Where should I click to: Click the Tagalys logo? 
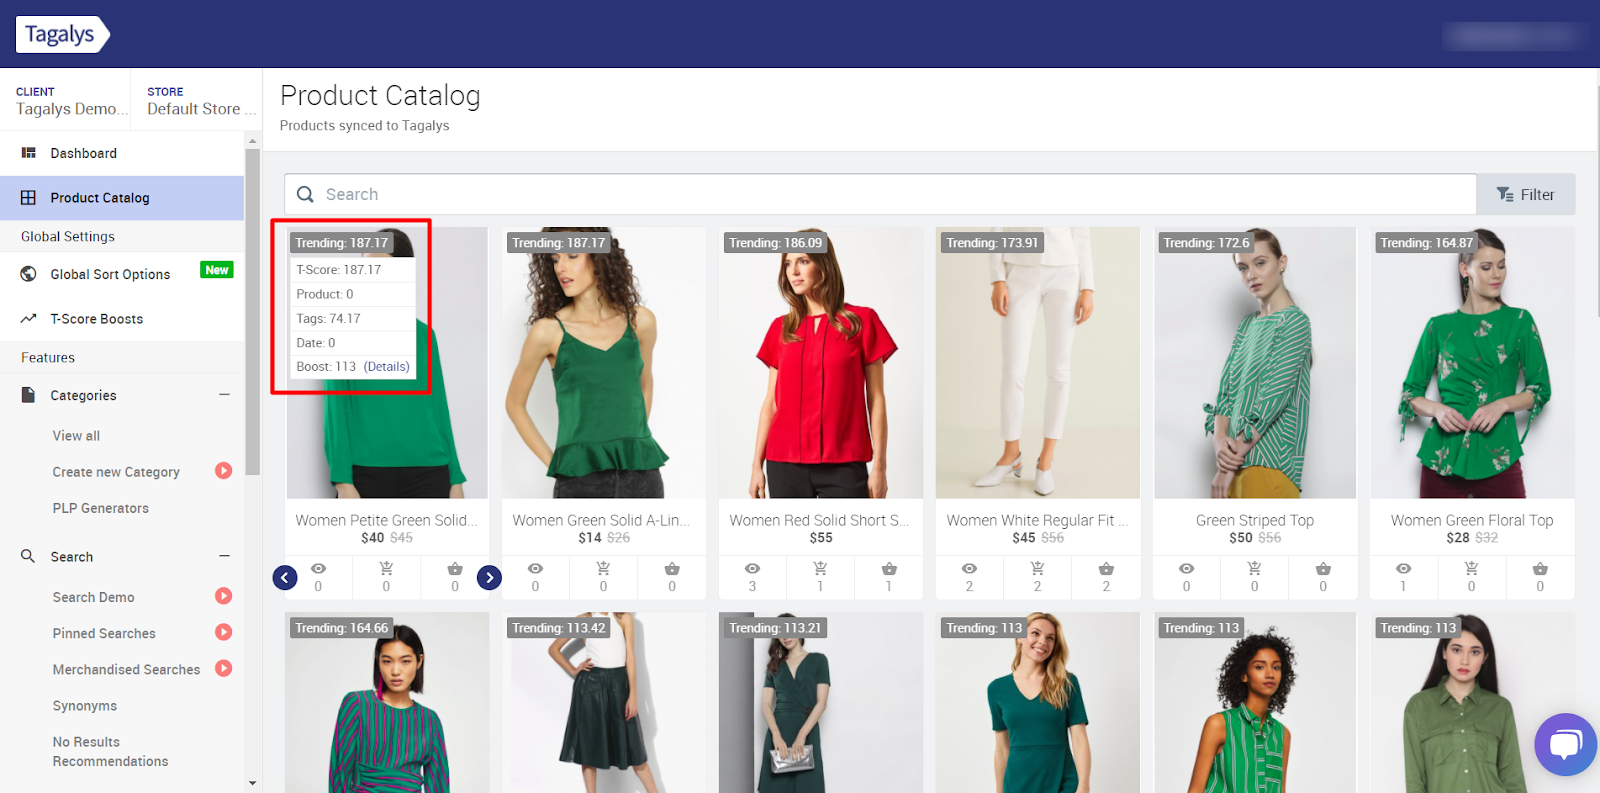(62, 34)
